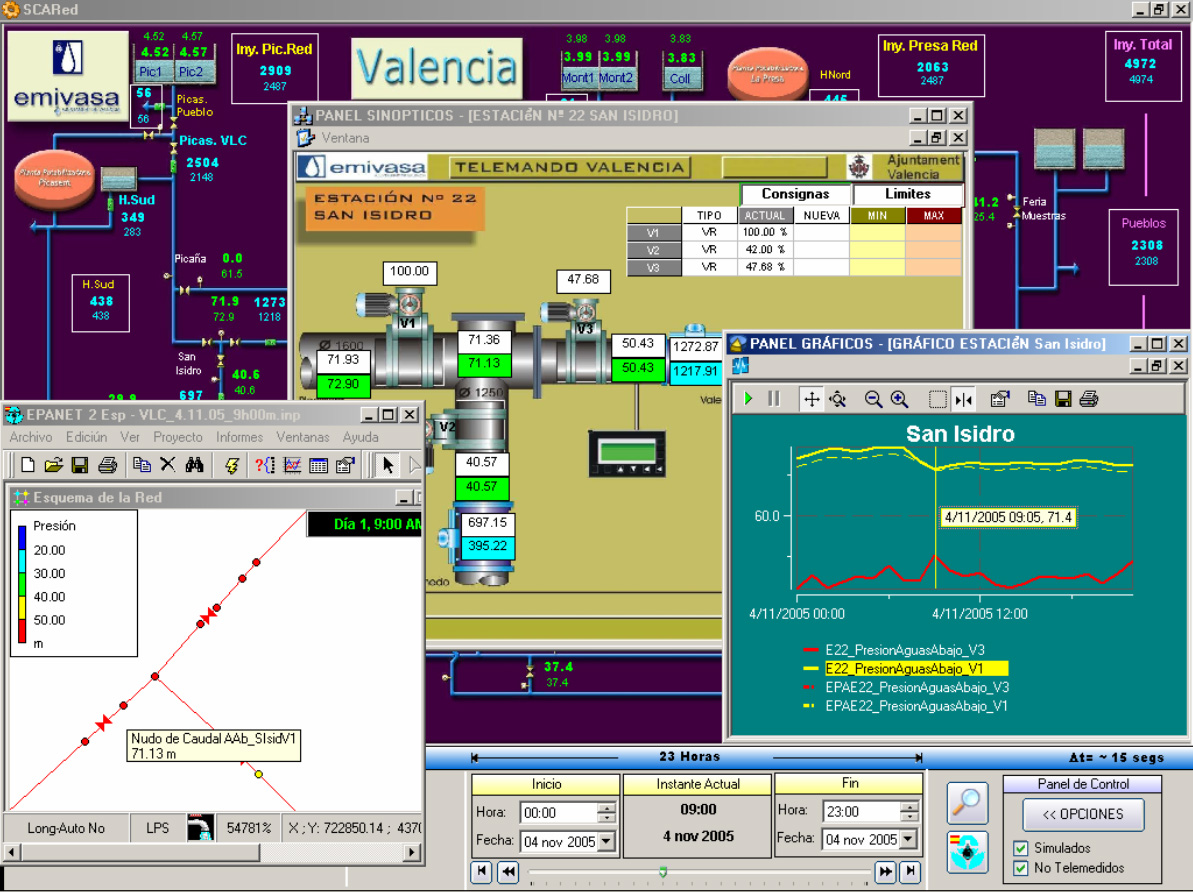Click the Inicio Hora spinner arrows
Screen dimensions: 1193x892
coord(606,812)
